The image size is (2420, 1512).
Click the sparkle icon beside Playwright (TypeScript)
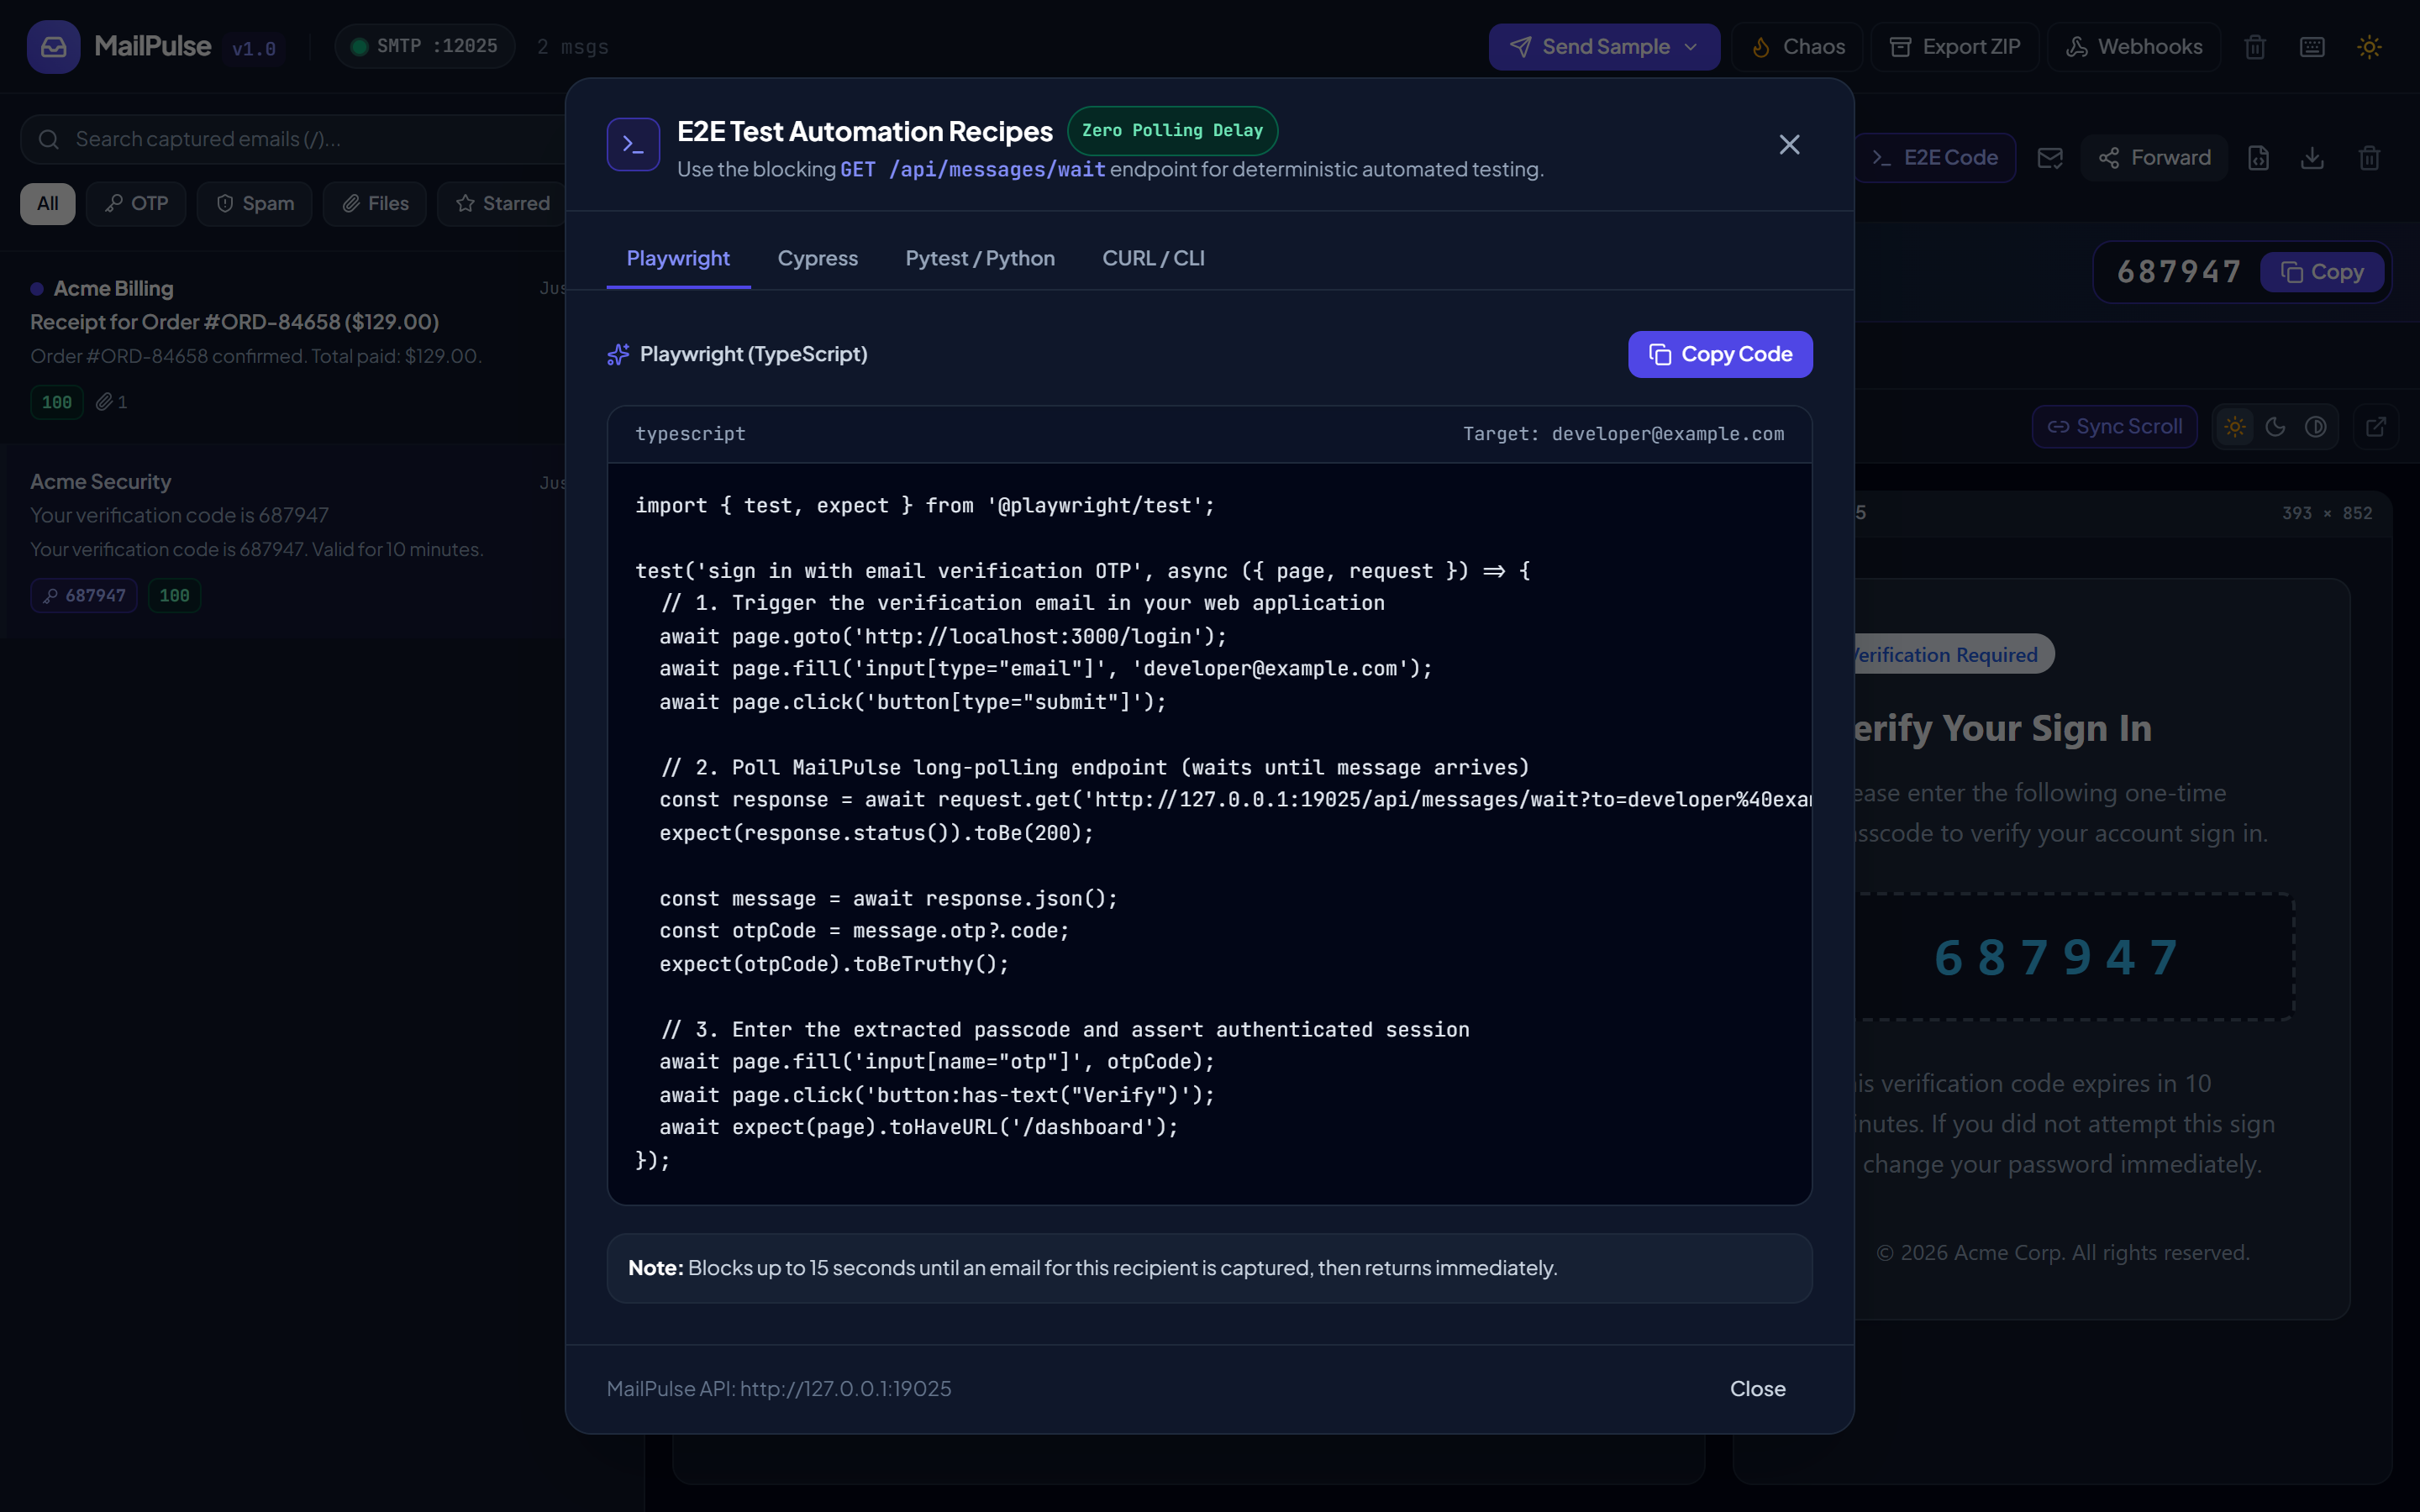tap(618, 355)
